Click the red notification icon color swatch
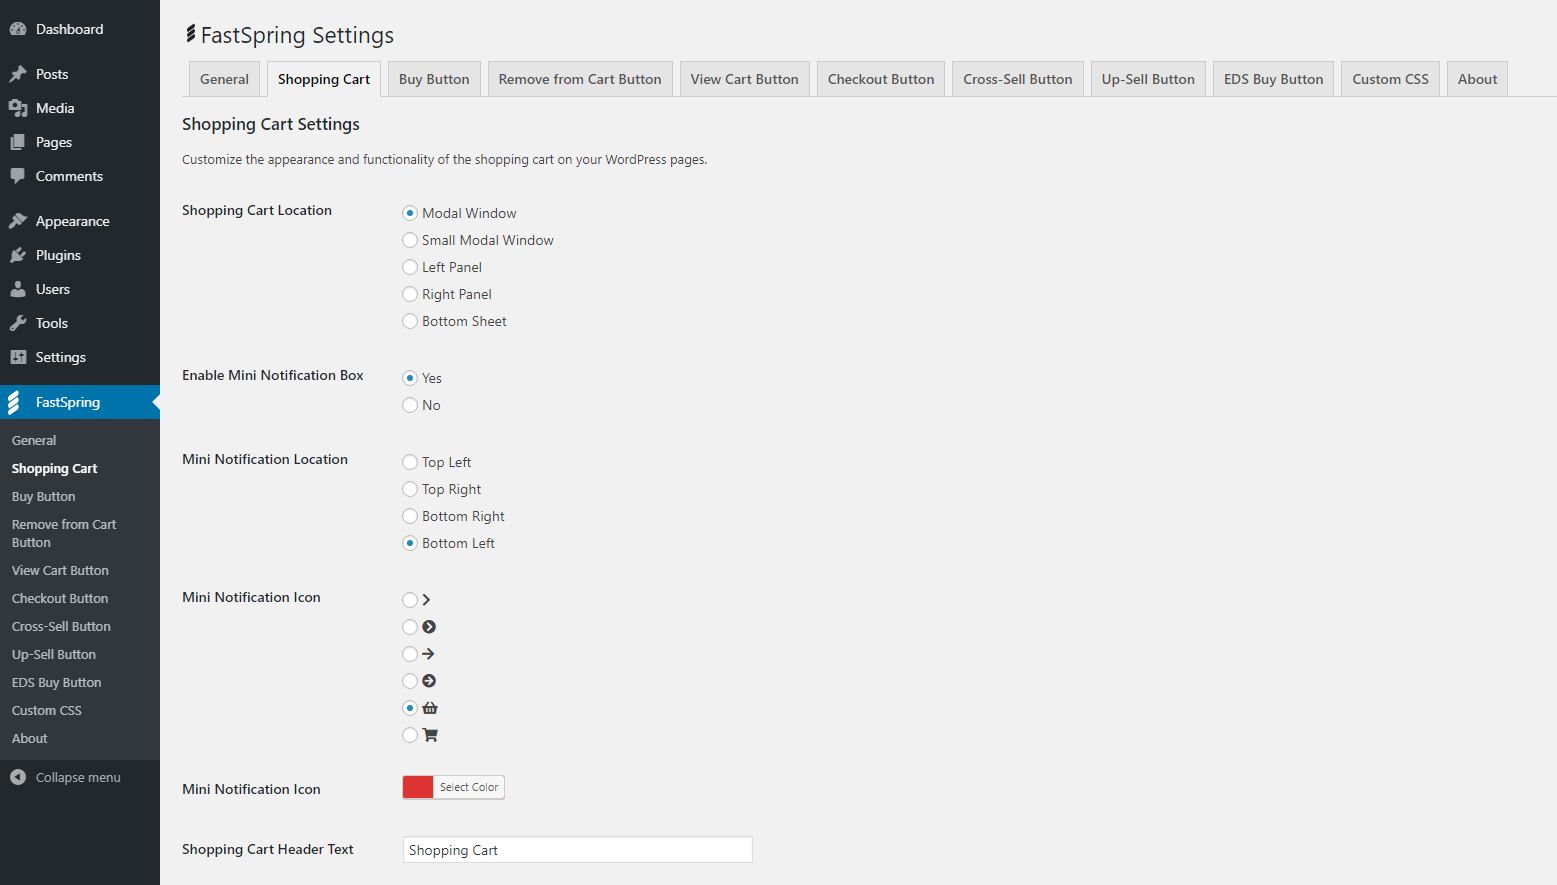This screenshot has height=885, width=1557. coord(418,787)
